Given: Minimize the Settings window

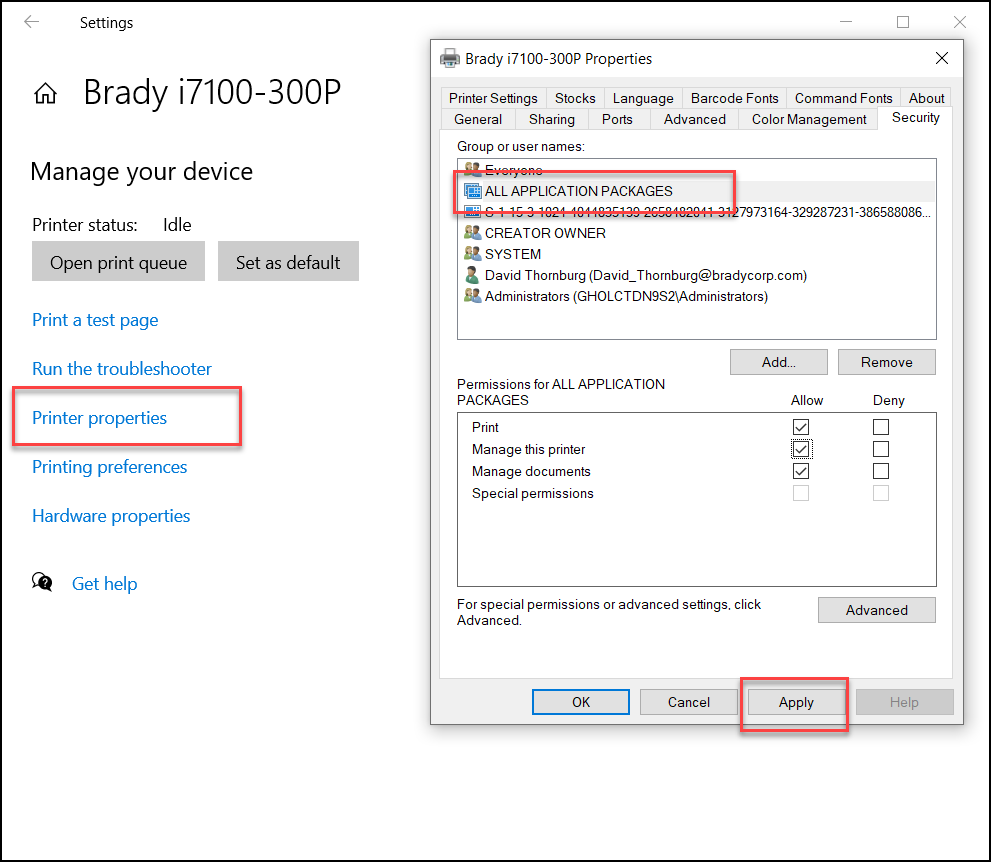Looking at the screenshot, I should [x=846, y=22].
